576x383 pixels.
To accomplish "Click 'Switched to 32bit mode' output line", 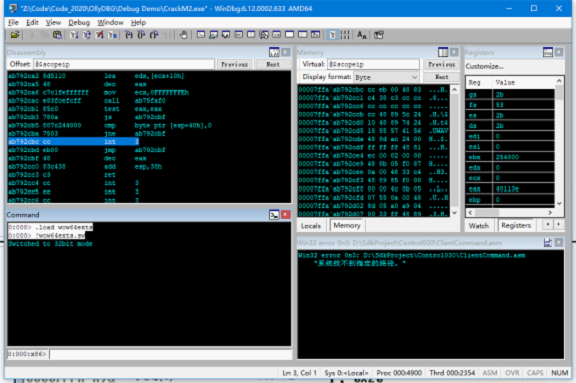I will [50, 243].
